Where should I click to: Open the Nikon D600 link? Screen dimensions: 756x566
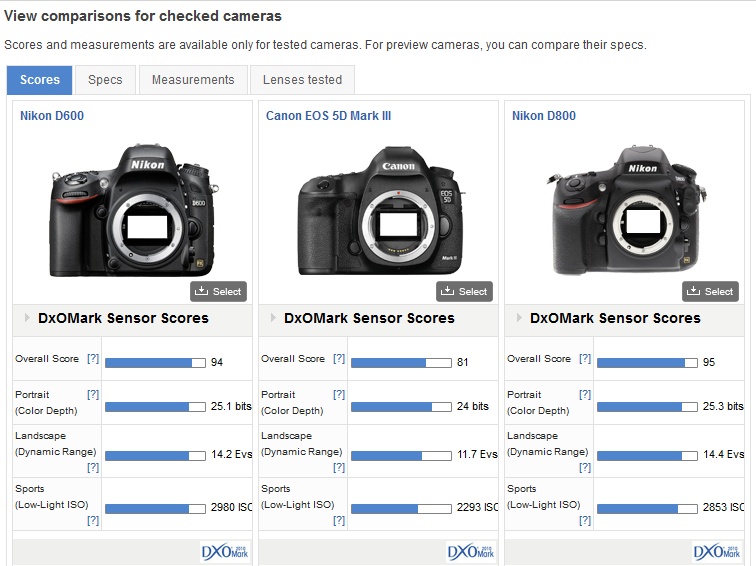click(52, 116)
